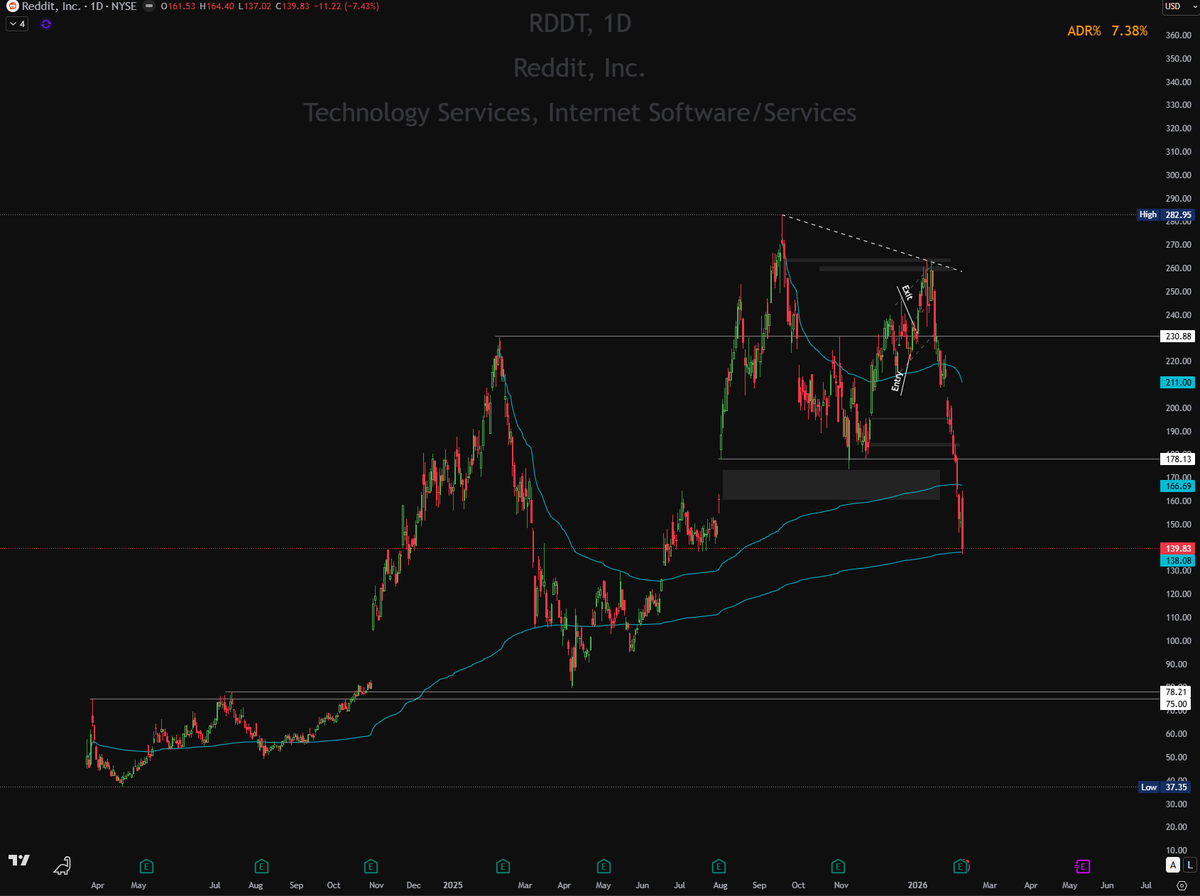Click the earnings marker above Aug 2025
The width and height of the screenshot is (1200, 896).
click(718, 864)
